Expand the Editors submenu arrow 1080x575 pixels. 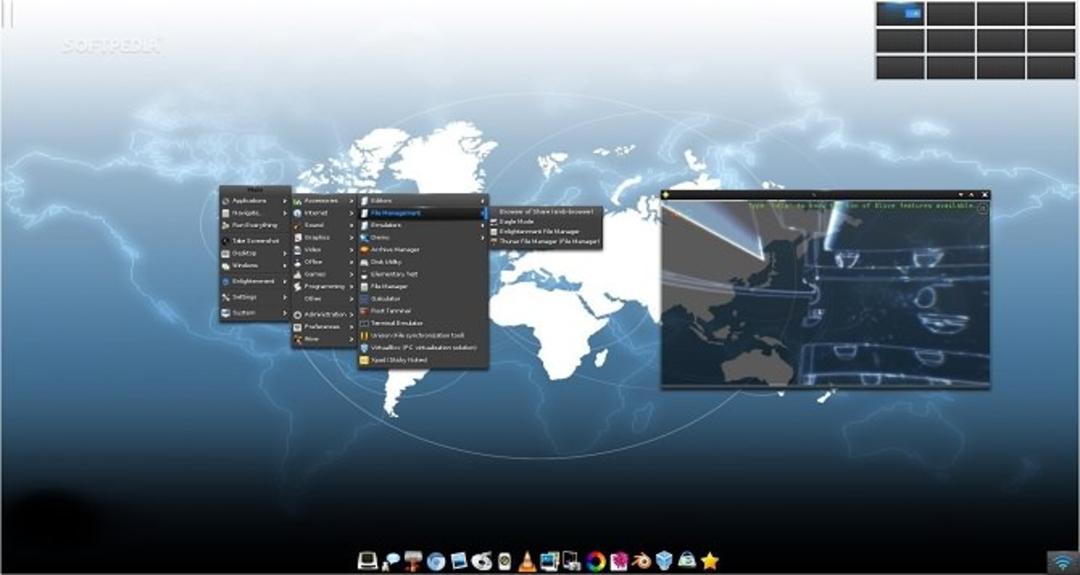[482, 201]
